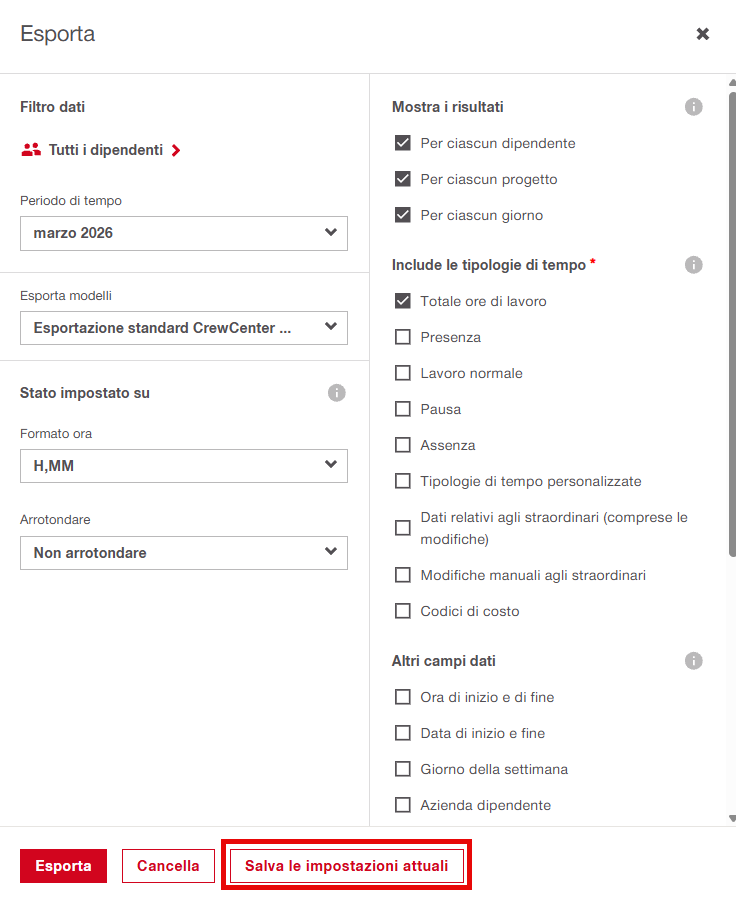
Task: Click Salva le impostazioni attuali
Action: click(346, 866)
